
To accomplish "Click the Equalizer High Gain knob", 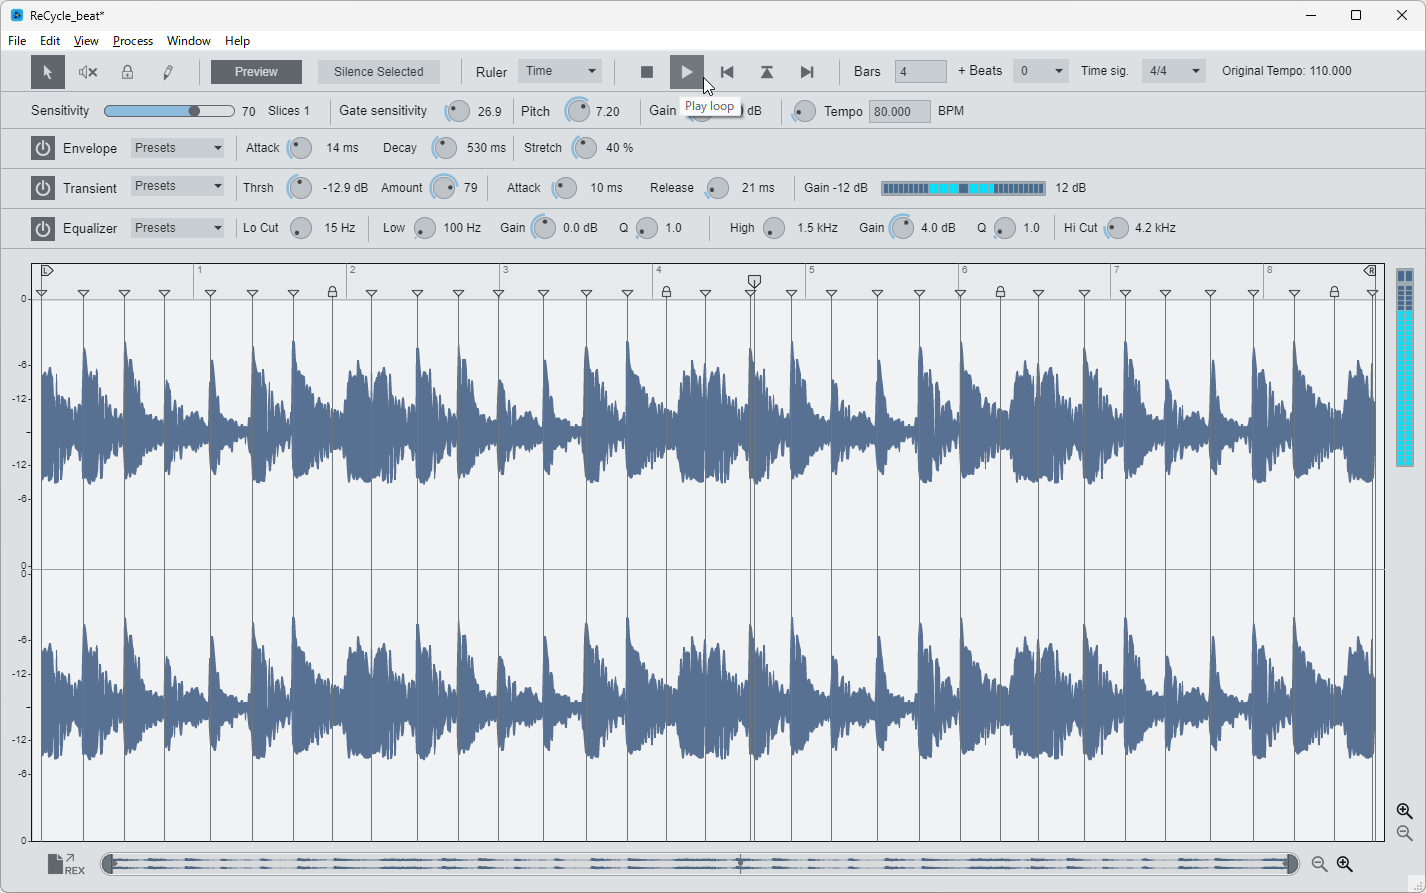I will [x=902, y=228].
